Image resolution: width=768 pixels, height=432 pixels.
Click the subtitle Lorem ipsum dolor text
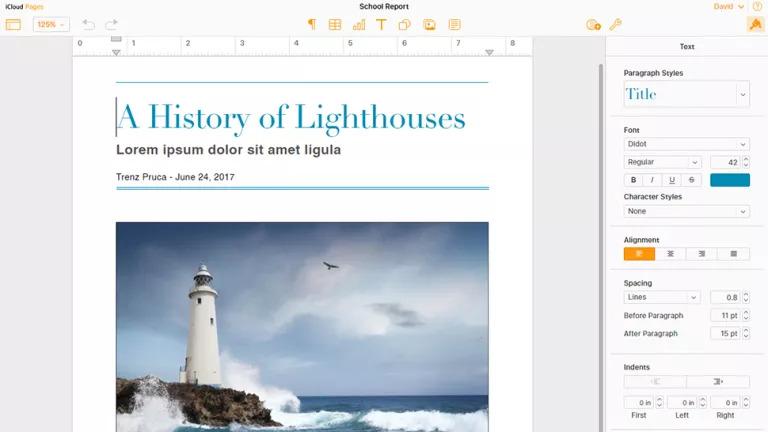click(x=228, y=150)
